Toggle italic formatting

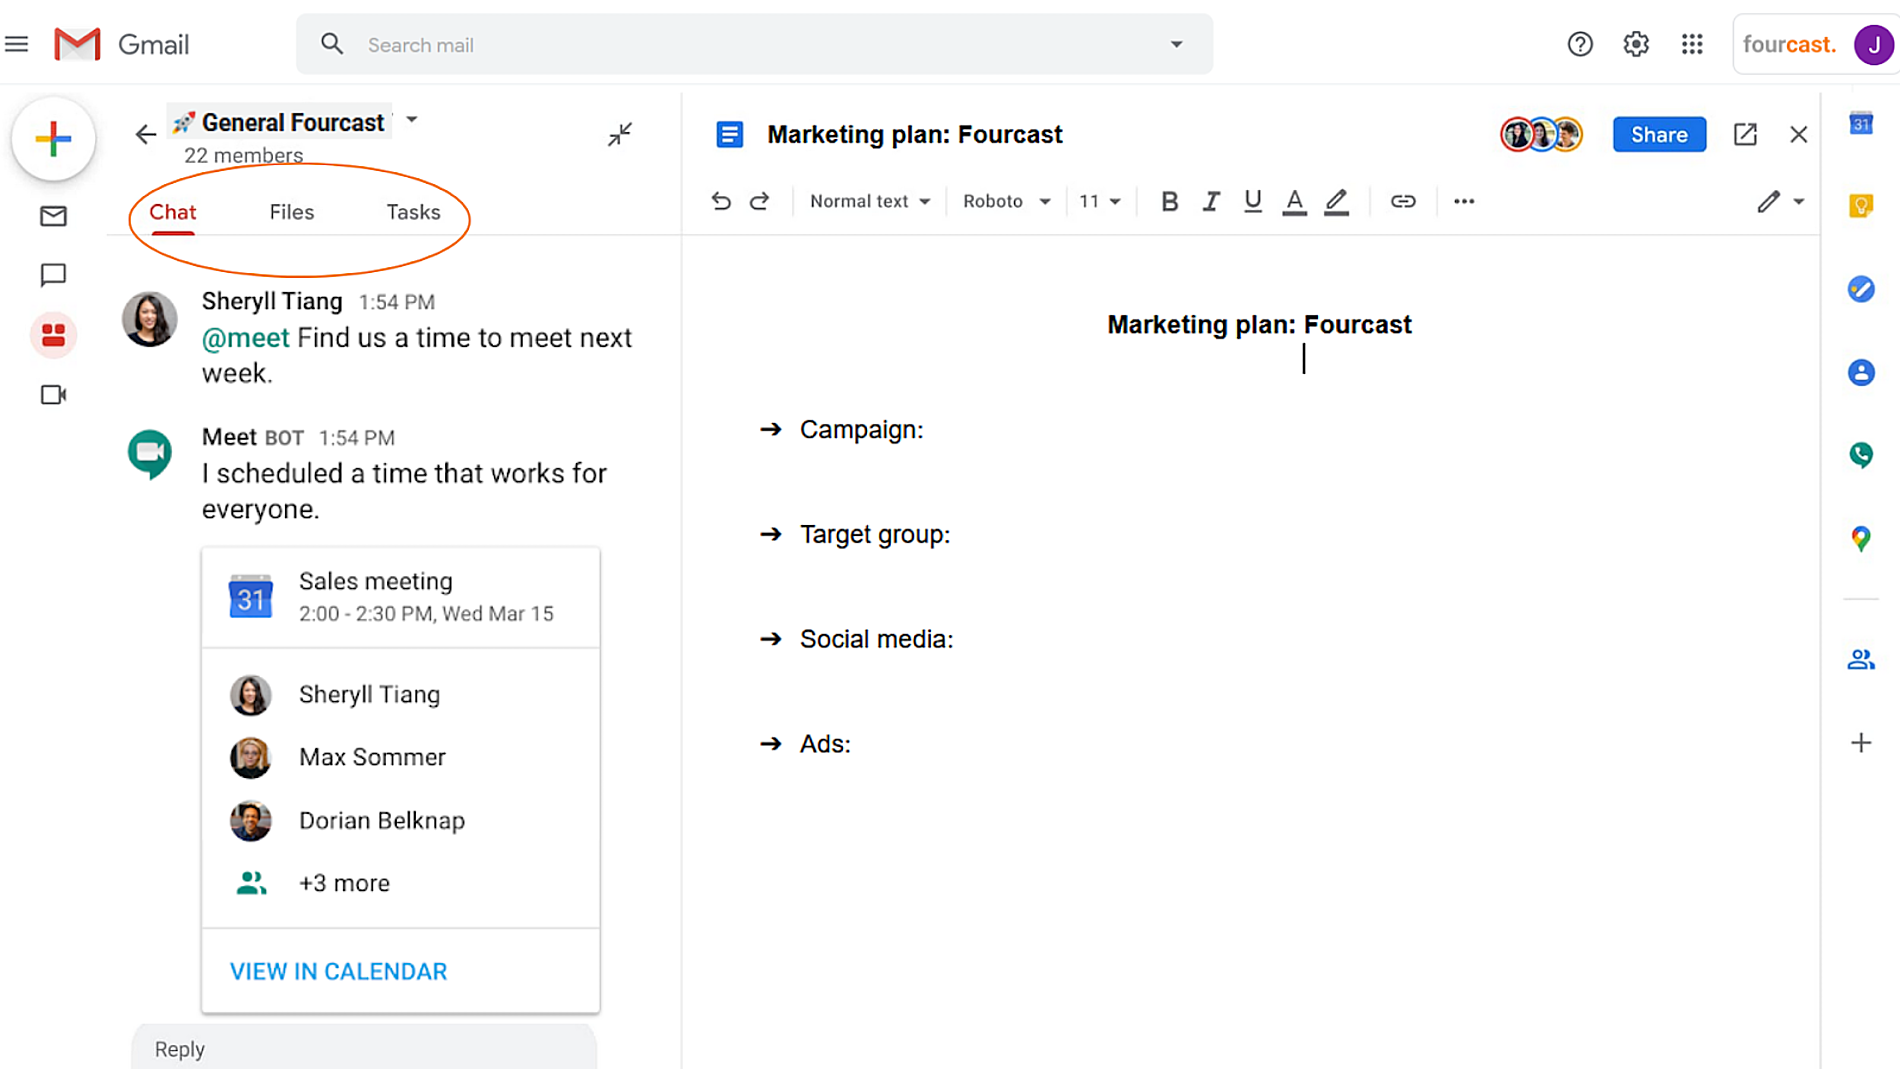pos(1211,201)
